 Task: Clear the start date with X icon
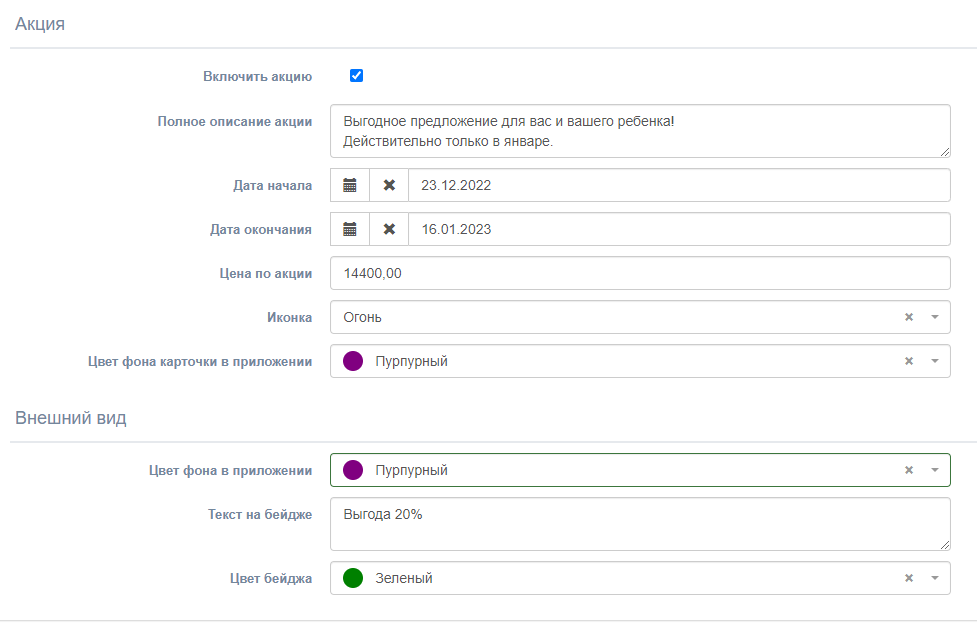coord(389,185)
